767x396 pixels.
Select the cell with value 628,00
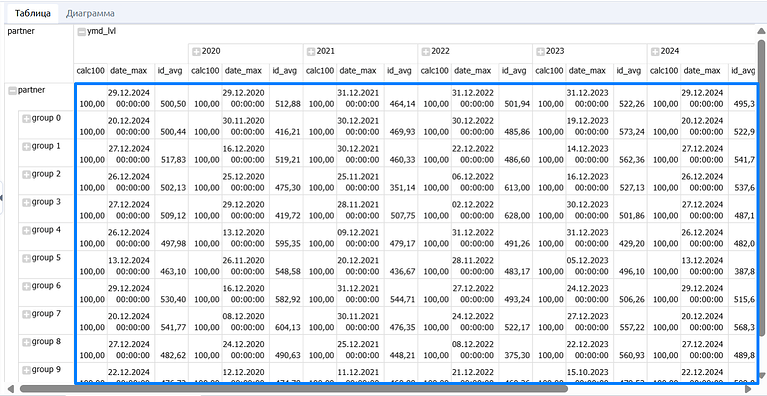[x=516, y=209]
